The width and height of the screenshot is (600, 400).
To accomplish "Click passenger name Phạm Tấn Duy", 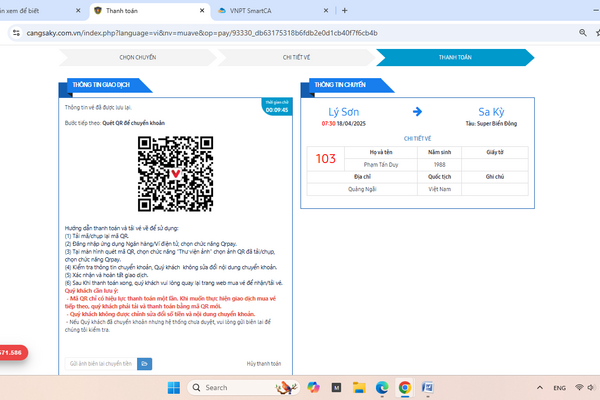I will (381, 165).
